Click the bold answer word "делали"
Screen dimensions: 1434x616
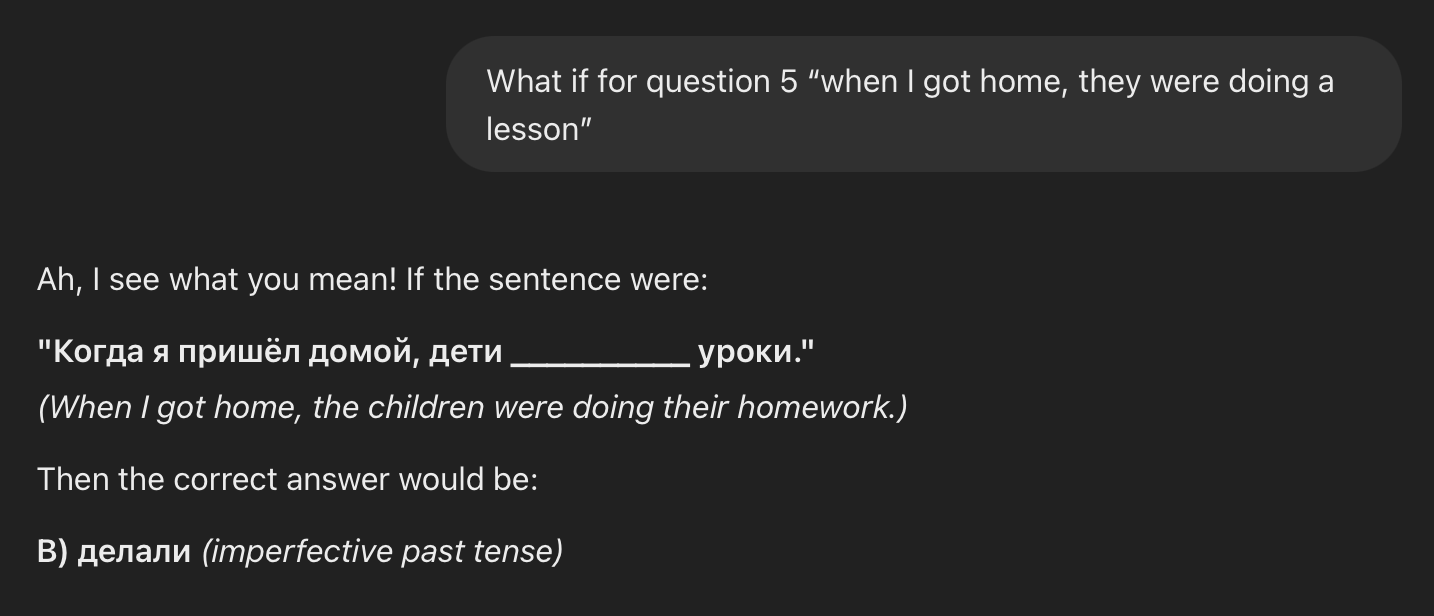[x=134, y=552]
